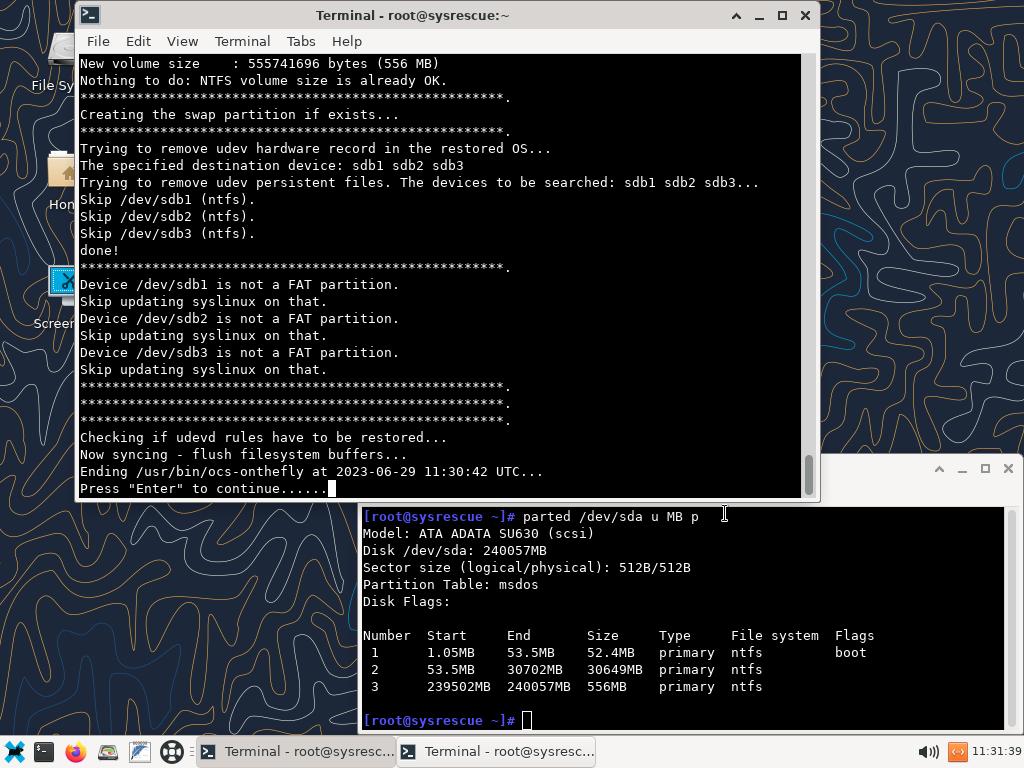
Task: Open the Help menu
Action: pos(347,41)
